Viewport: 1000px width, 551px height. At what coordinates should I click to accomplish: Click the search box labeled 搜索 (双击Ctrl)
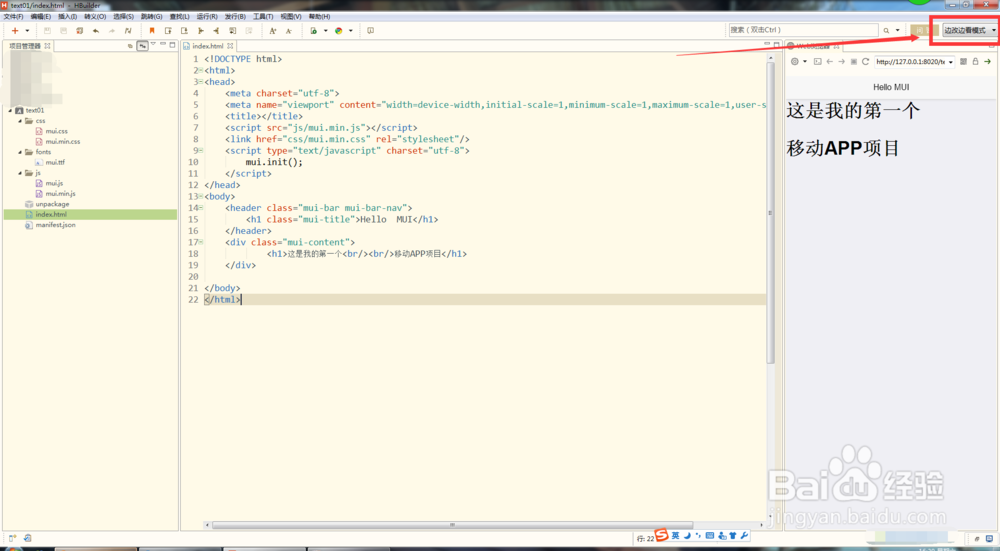tap(804, 30)
